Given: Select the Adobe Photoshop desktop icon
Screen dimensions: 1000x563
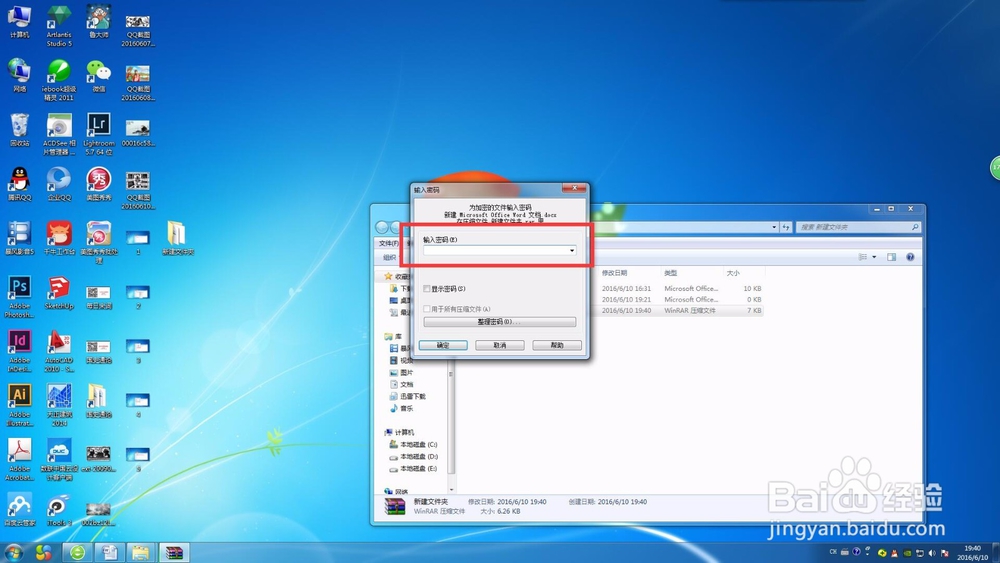Looking at the screenshot, I should pos(19,296).
